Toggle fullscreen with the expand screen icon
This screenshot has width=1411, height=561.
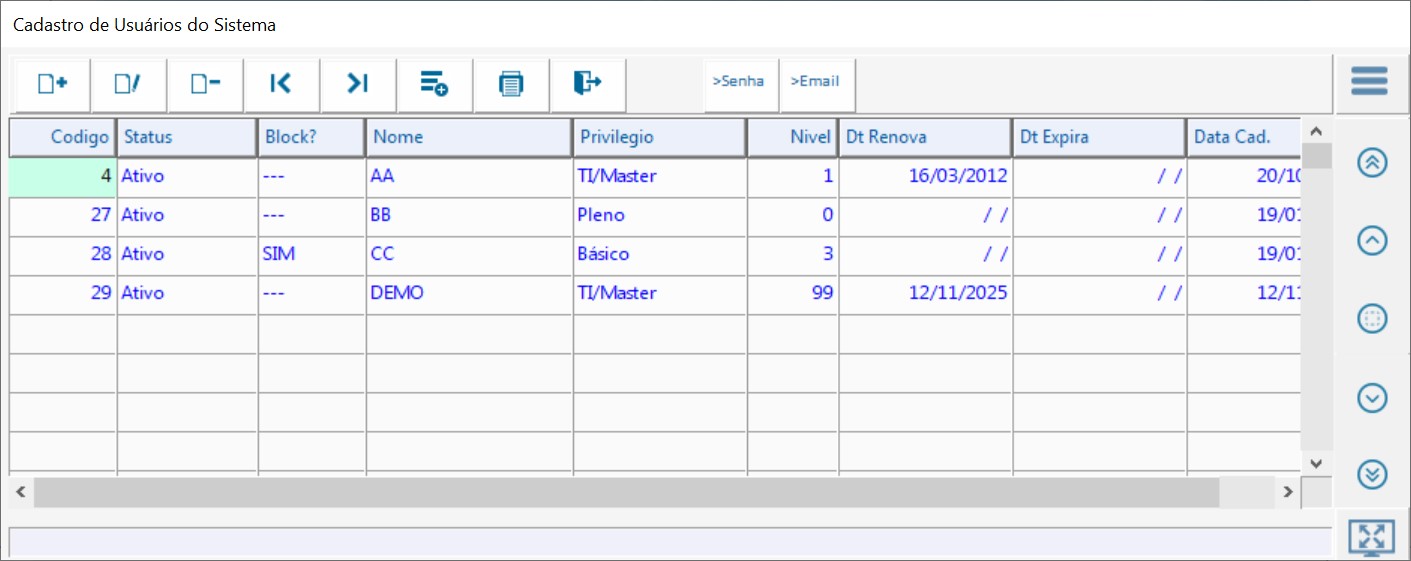[x=1371, y=538]
